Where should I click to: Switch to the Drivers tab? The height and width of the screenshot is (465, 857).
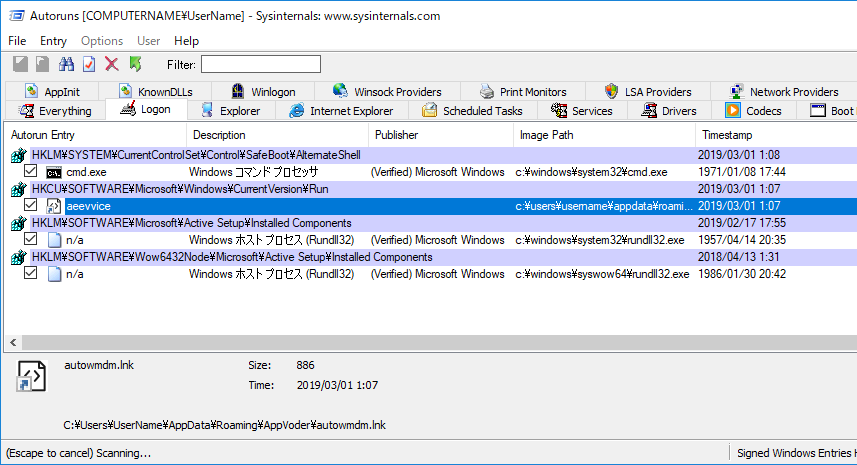tap(669, 111)
